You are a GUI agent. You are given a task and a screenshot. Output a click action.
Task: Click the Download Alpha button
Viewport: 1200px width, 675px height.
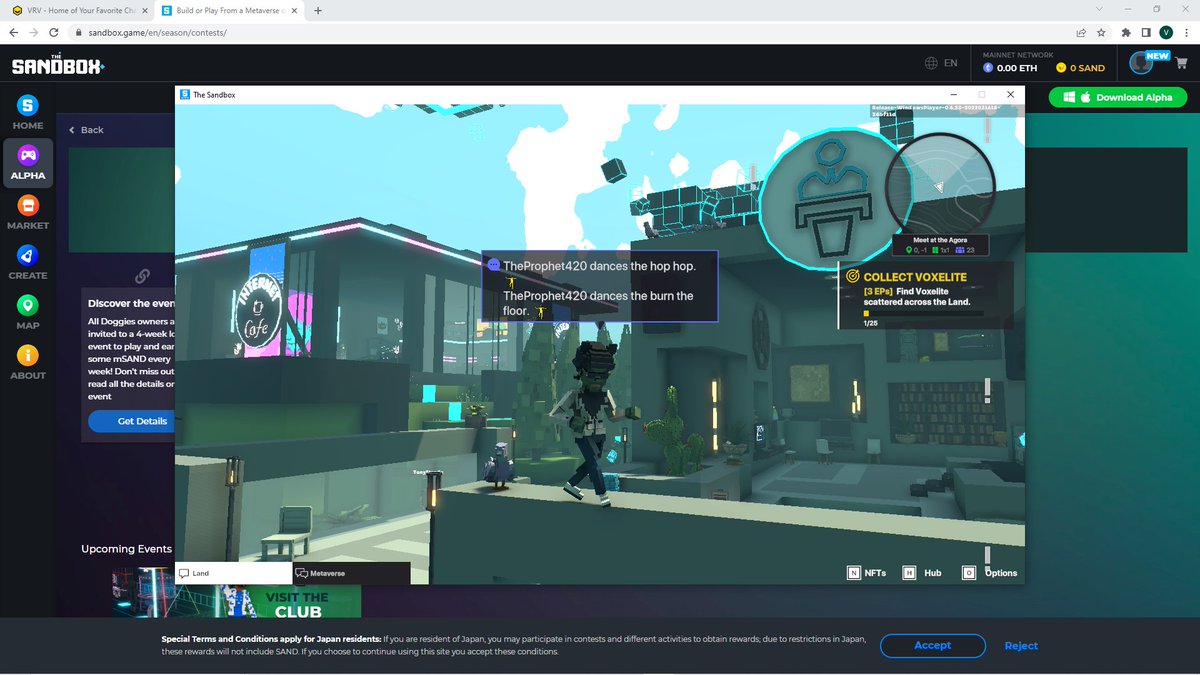(1117, 97)
